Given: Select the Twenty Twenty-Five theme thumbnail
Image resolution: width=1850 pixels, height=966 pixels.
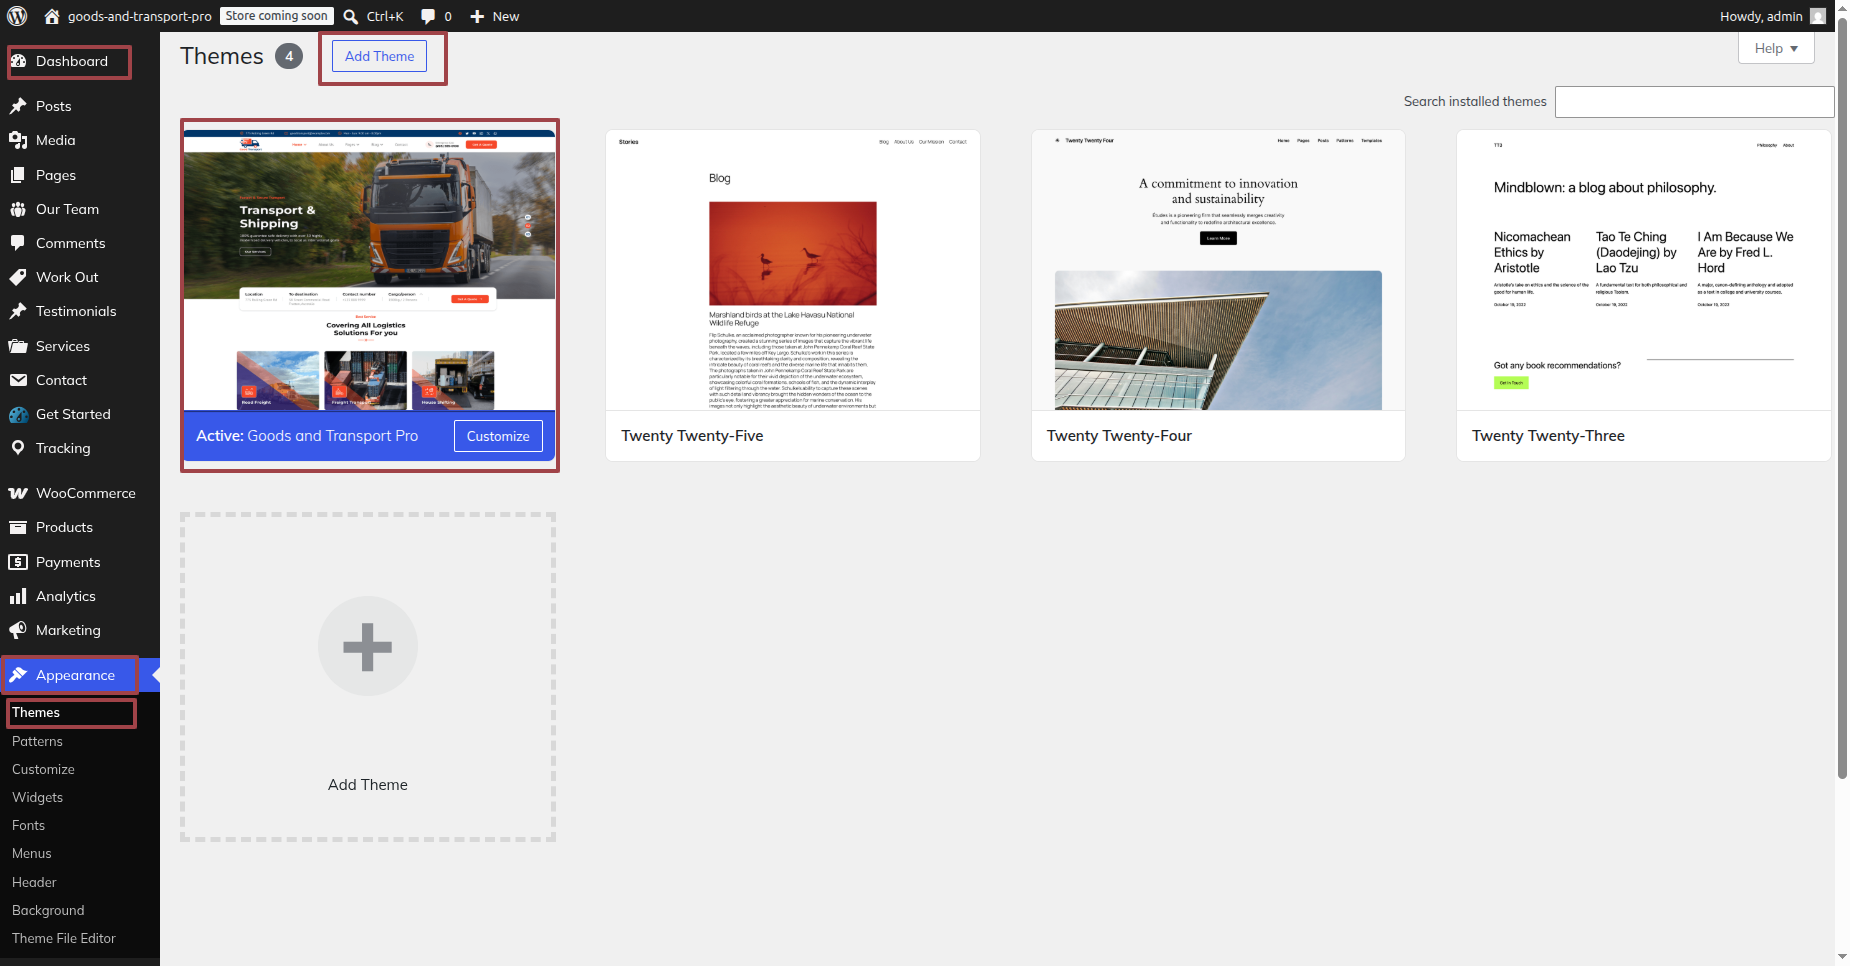Looking at the screenshot, I should (x=793, y=270).
